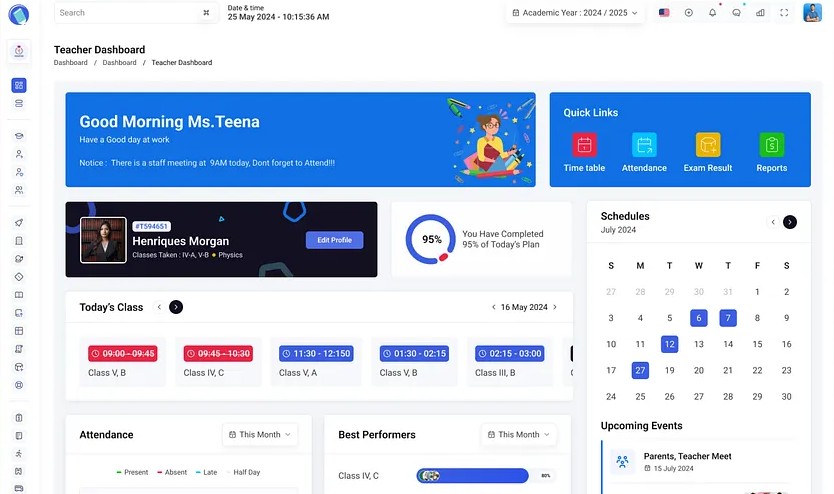Toggle the Late legend in Attendance chart
This screenshot has width=834, height=494.
(206, 472)
